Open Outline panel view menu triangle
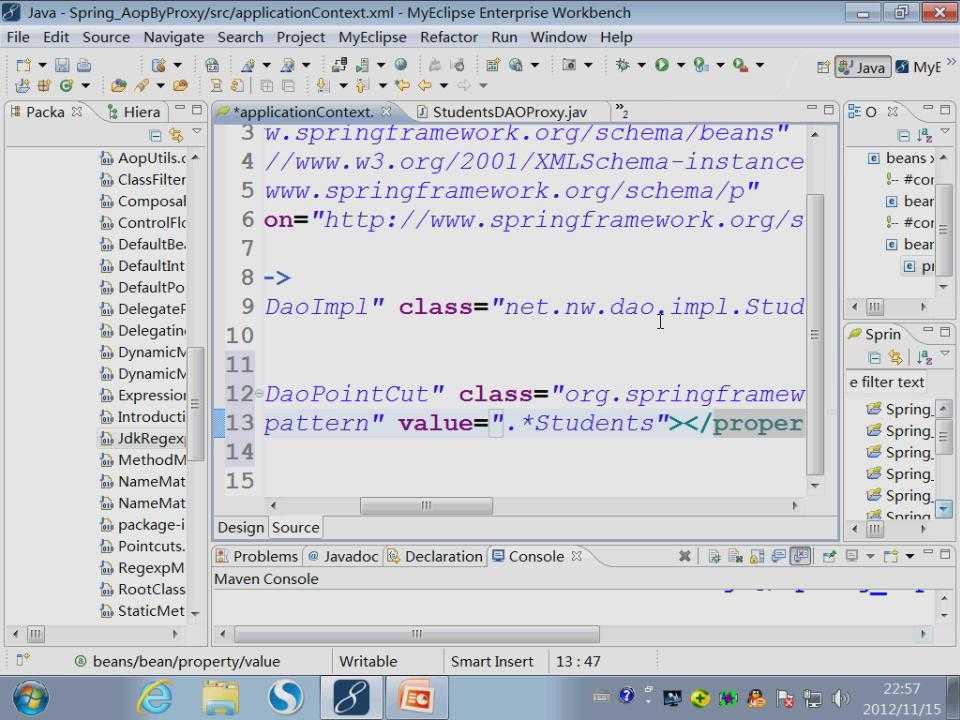This screenshot has width=960, height=720. (x=945, y=132)
